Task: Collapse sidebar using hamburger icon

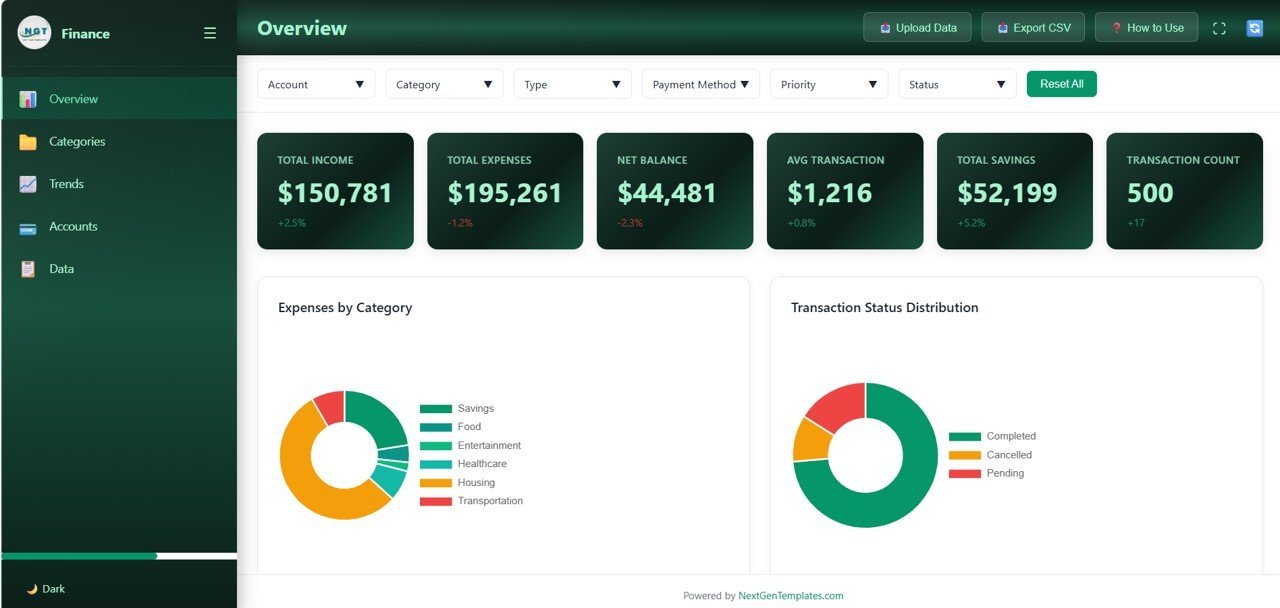Action: coord(210,32)
